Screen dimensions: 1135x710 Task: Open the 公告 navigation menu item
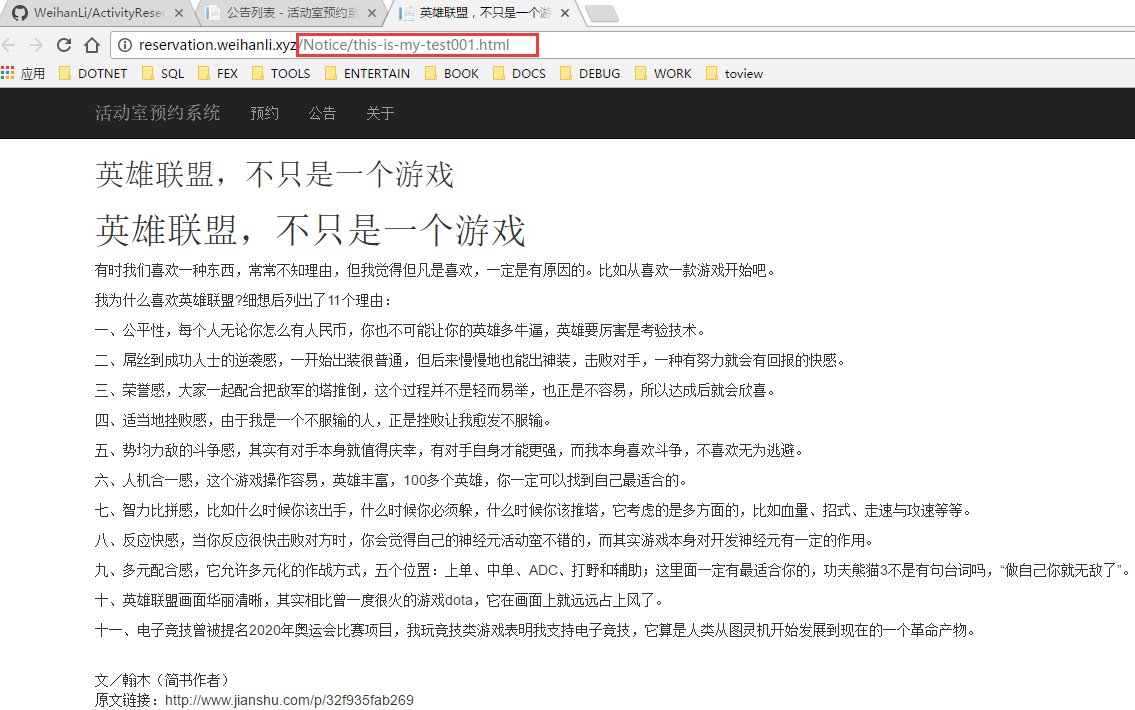click(322, 113)
